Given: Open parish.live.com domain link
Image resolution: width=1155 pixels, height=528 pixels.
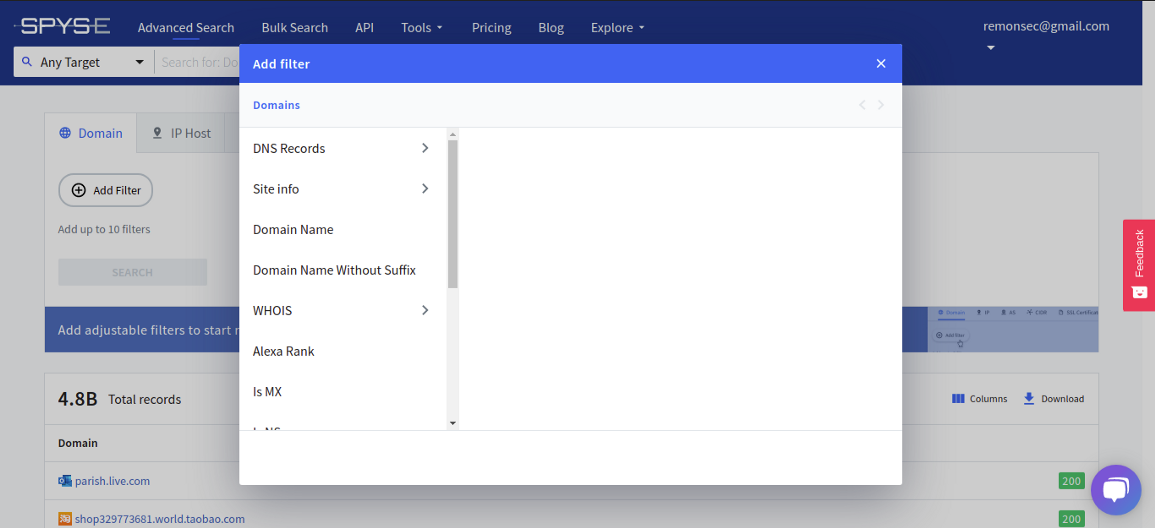Looking at the screenshot, I should point(112,481).
